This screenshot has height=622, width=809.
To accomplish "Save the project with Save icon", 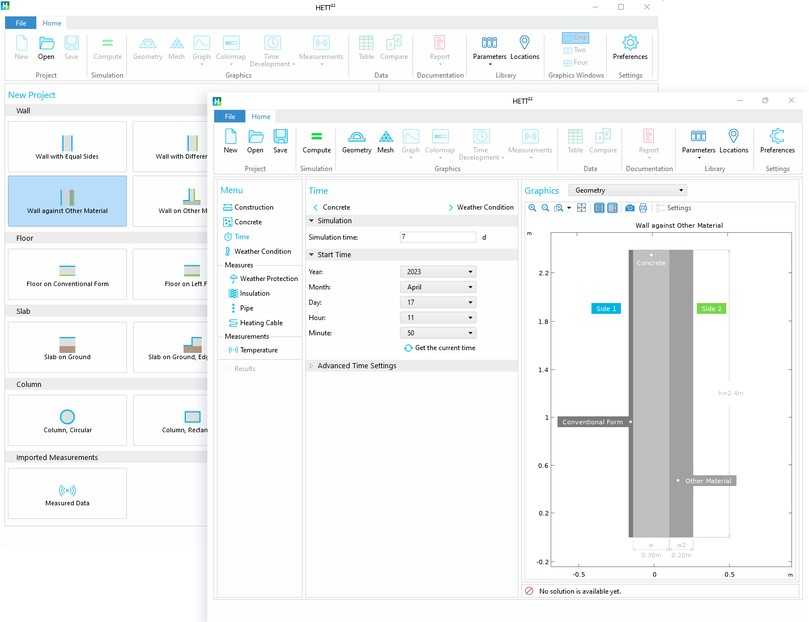I will pos(280,140).
